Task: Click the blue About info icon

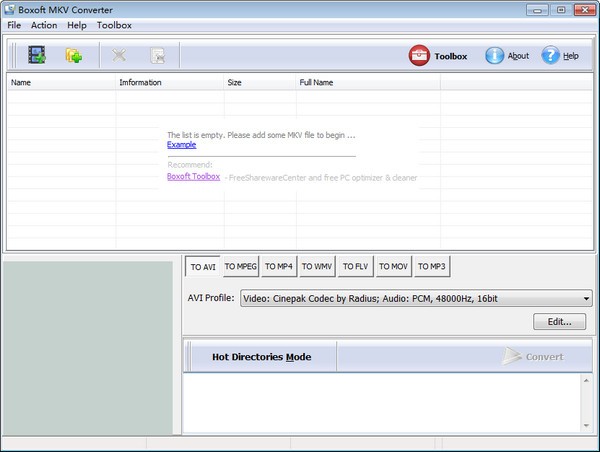Action: [494, 55]
